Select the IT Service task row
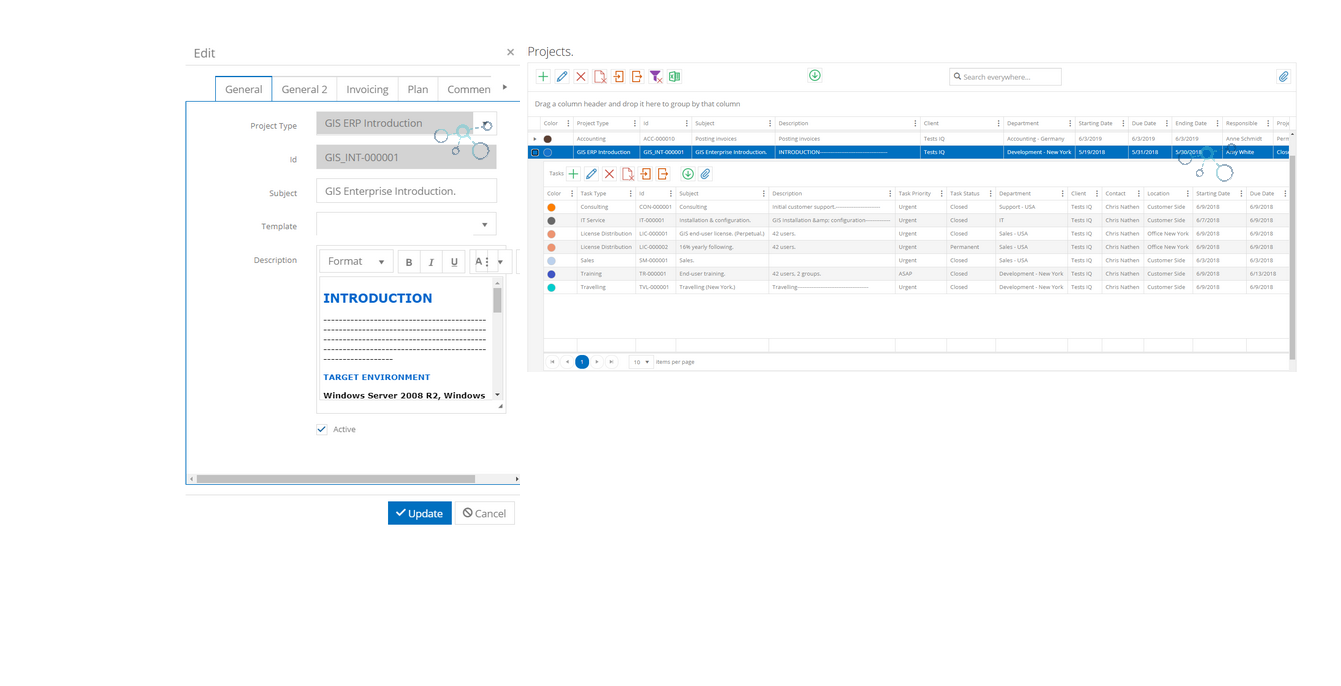 pyautogui.click(x=916, y=220)
